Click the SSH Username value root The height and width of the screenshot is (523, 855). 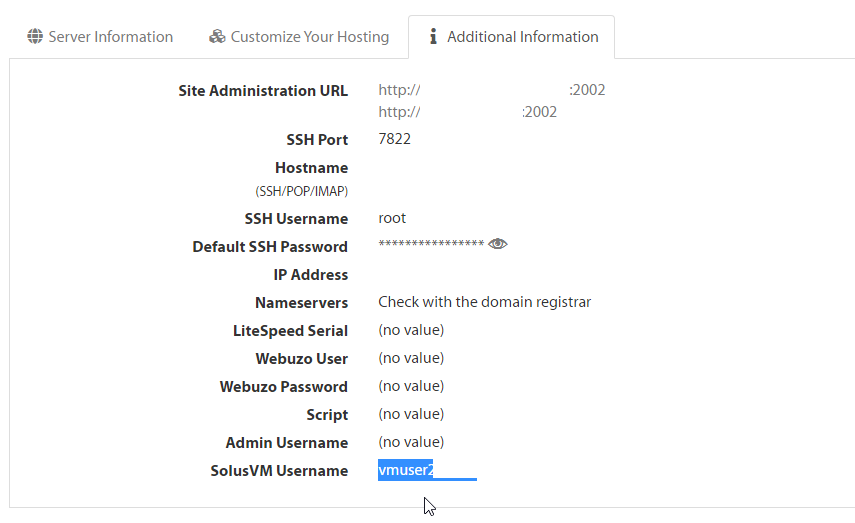pos(392,218)
